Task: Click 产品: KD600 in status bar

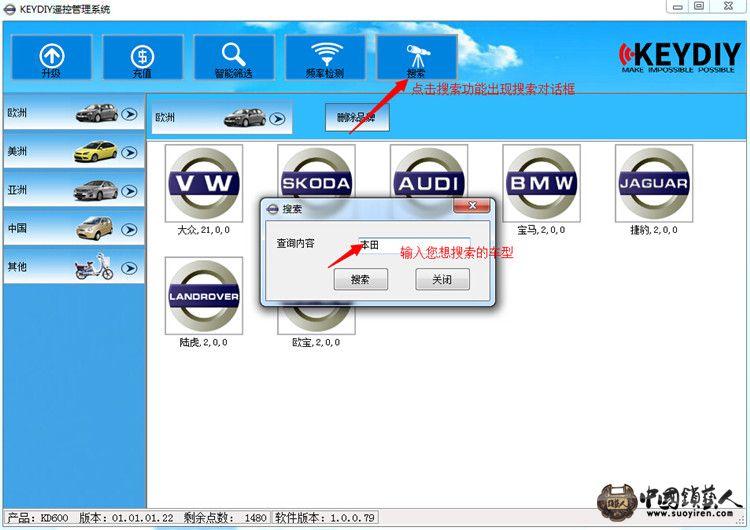Action: (x=38, y=518)
